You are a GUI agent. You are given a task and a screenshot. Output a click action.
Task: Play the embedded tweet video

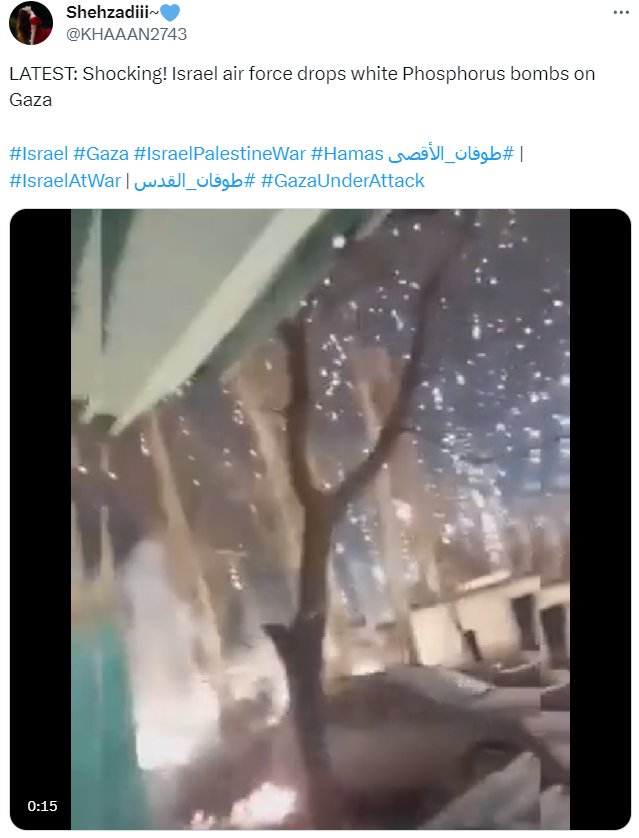point(320,519)
